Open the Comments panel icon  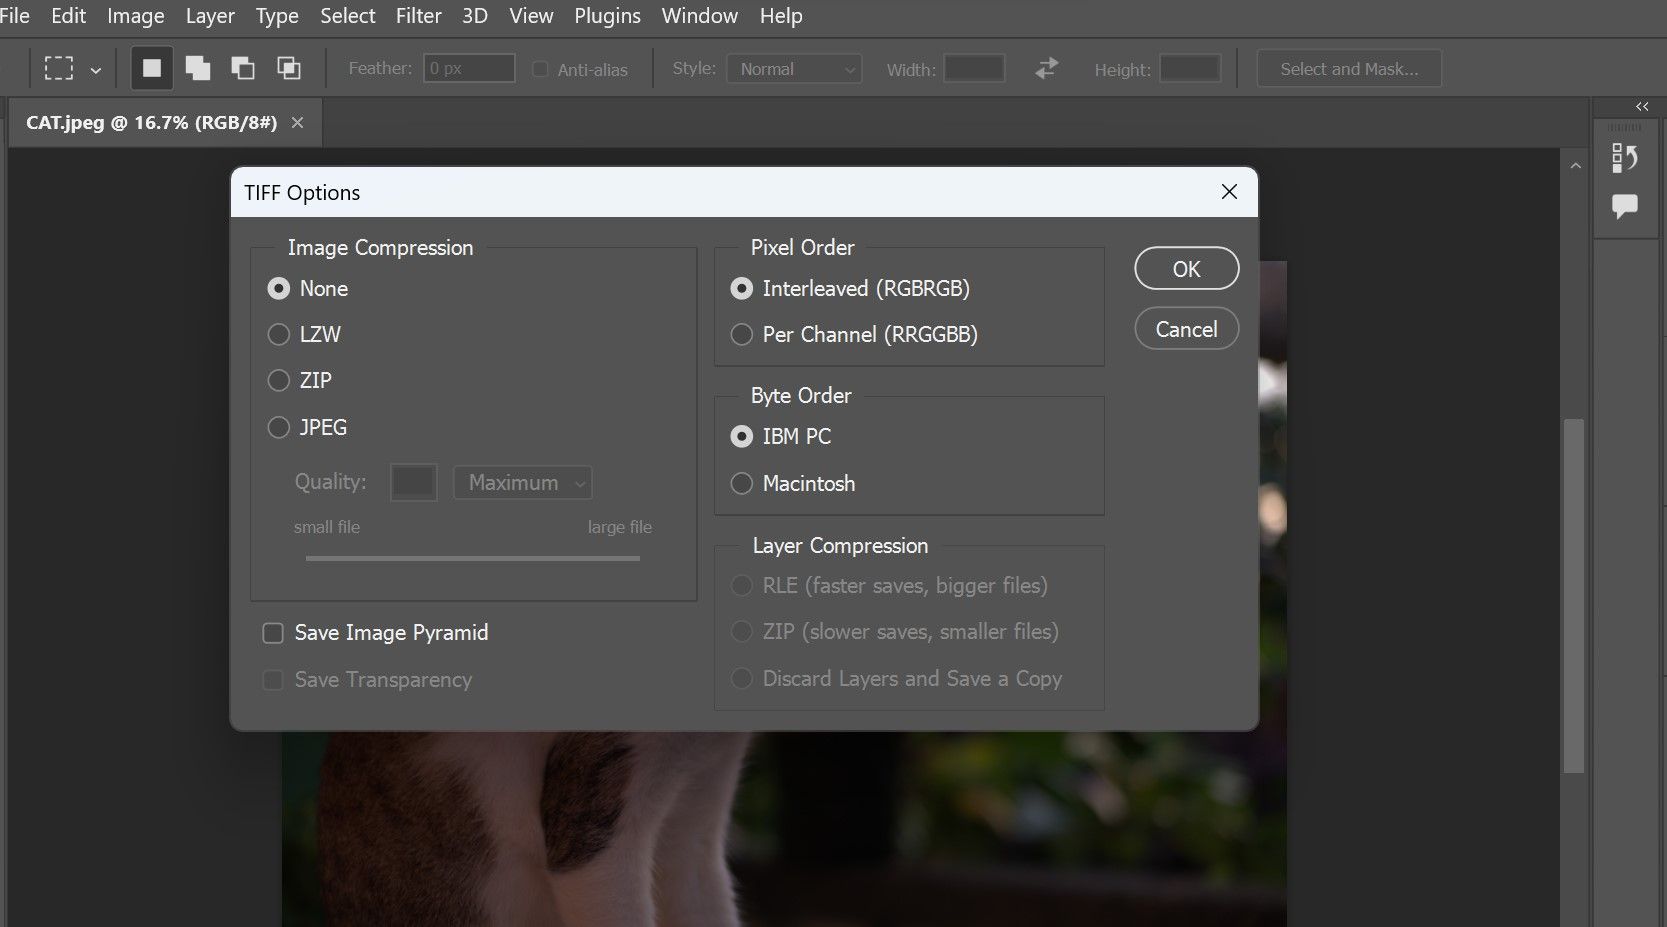click(x=1624, y=205)
